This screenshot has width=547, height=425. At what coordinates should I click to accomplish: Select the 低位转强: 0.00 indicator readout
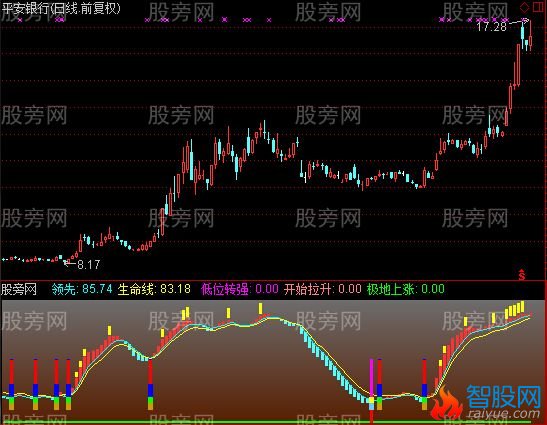point(240,289)
